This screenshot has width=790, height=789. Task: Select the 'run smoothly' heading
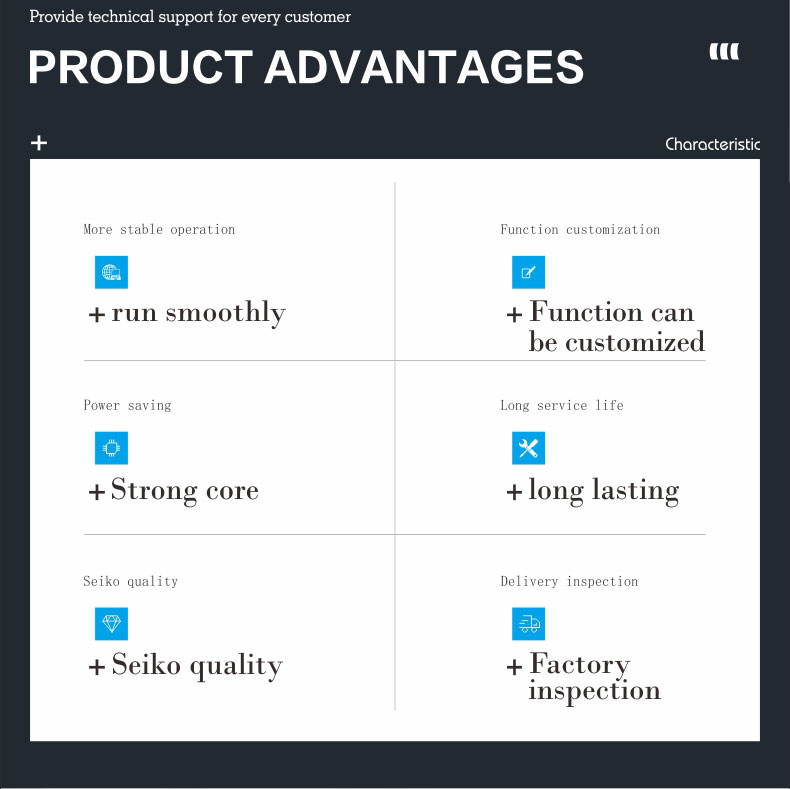[x=198, y=313]
